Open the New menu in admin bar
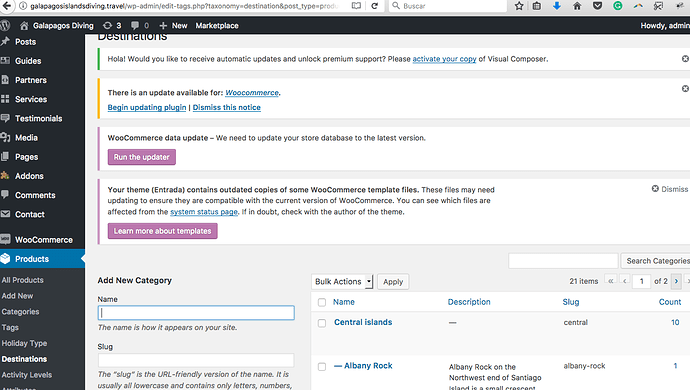This screenshot has height=390, width=690. coord(173,26)
